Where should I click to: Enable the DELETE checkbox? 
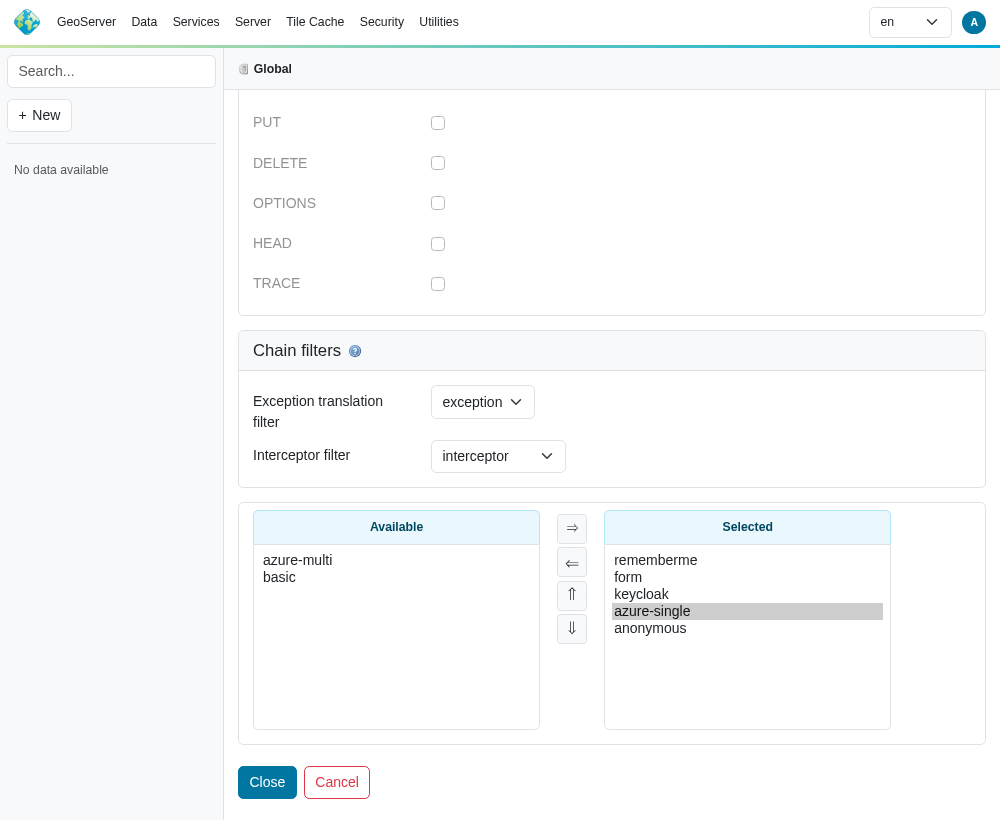(438, 163)
